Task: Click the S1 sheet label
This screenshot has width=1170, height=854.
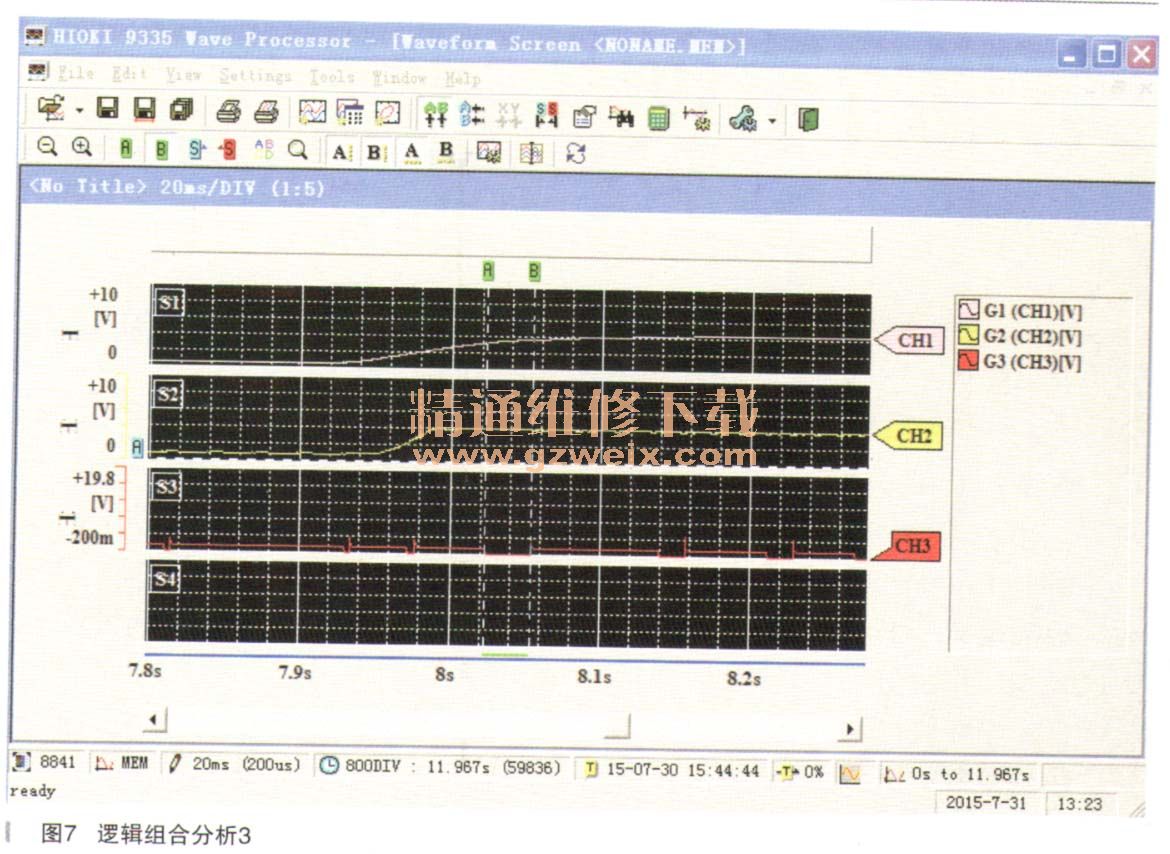Action: (169, 303)
